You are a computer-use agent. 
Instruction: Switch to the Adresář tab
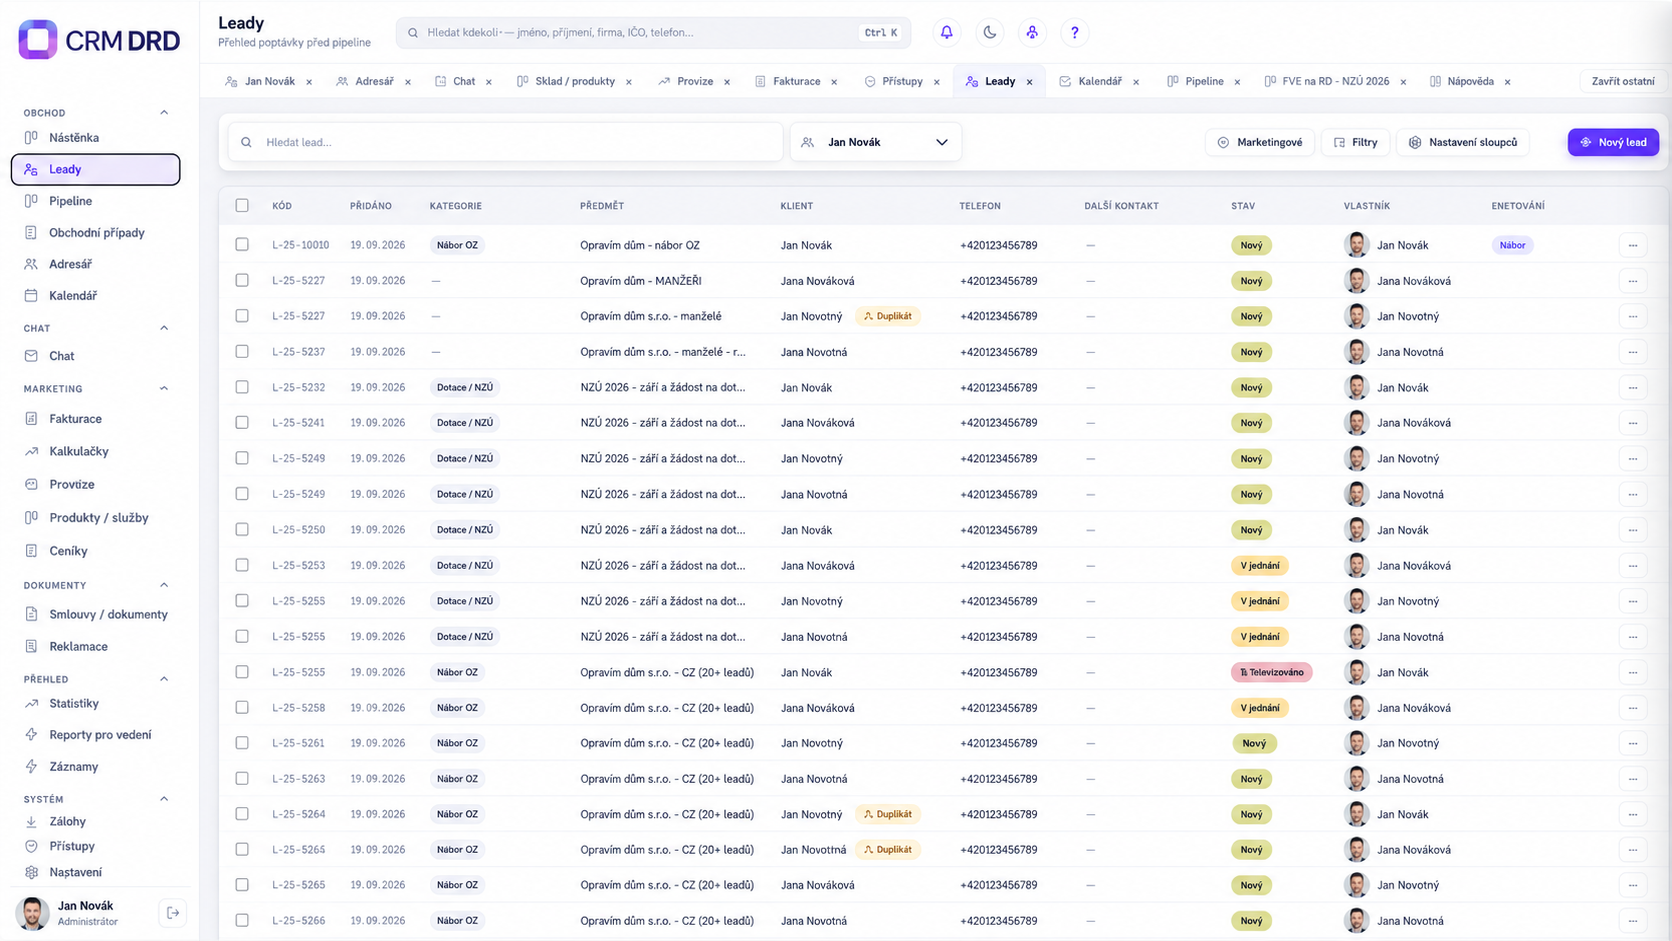tap(373, 82)
